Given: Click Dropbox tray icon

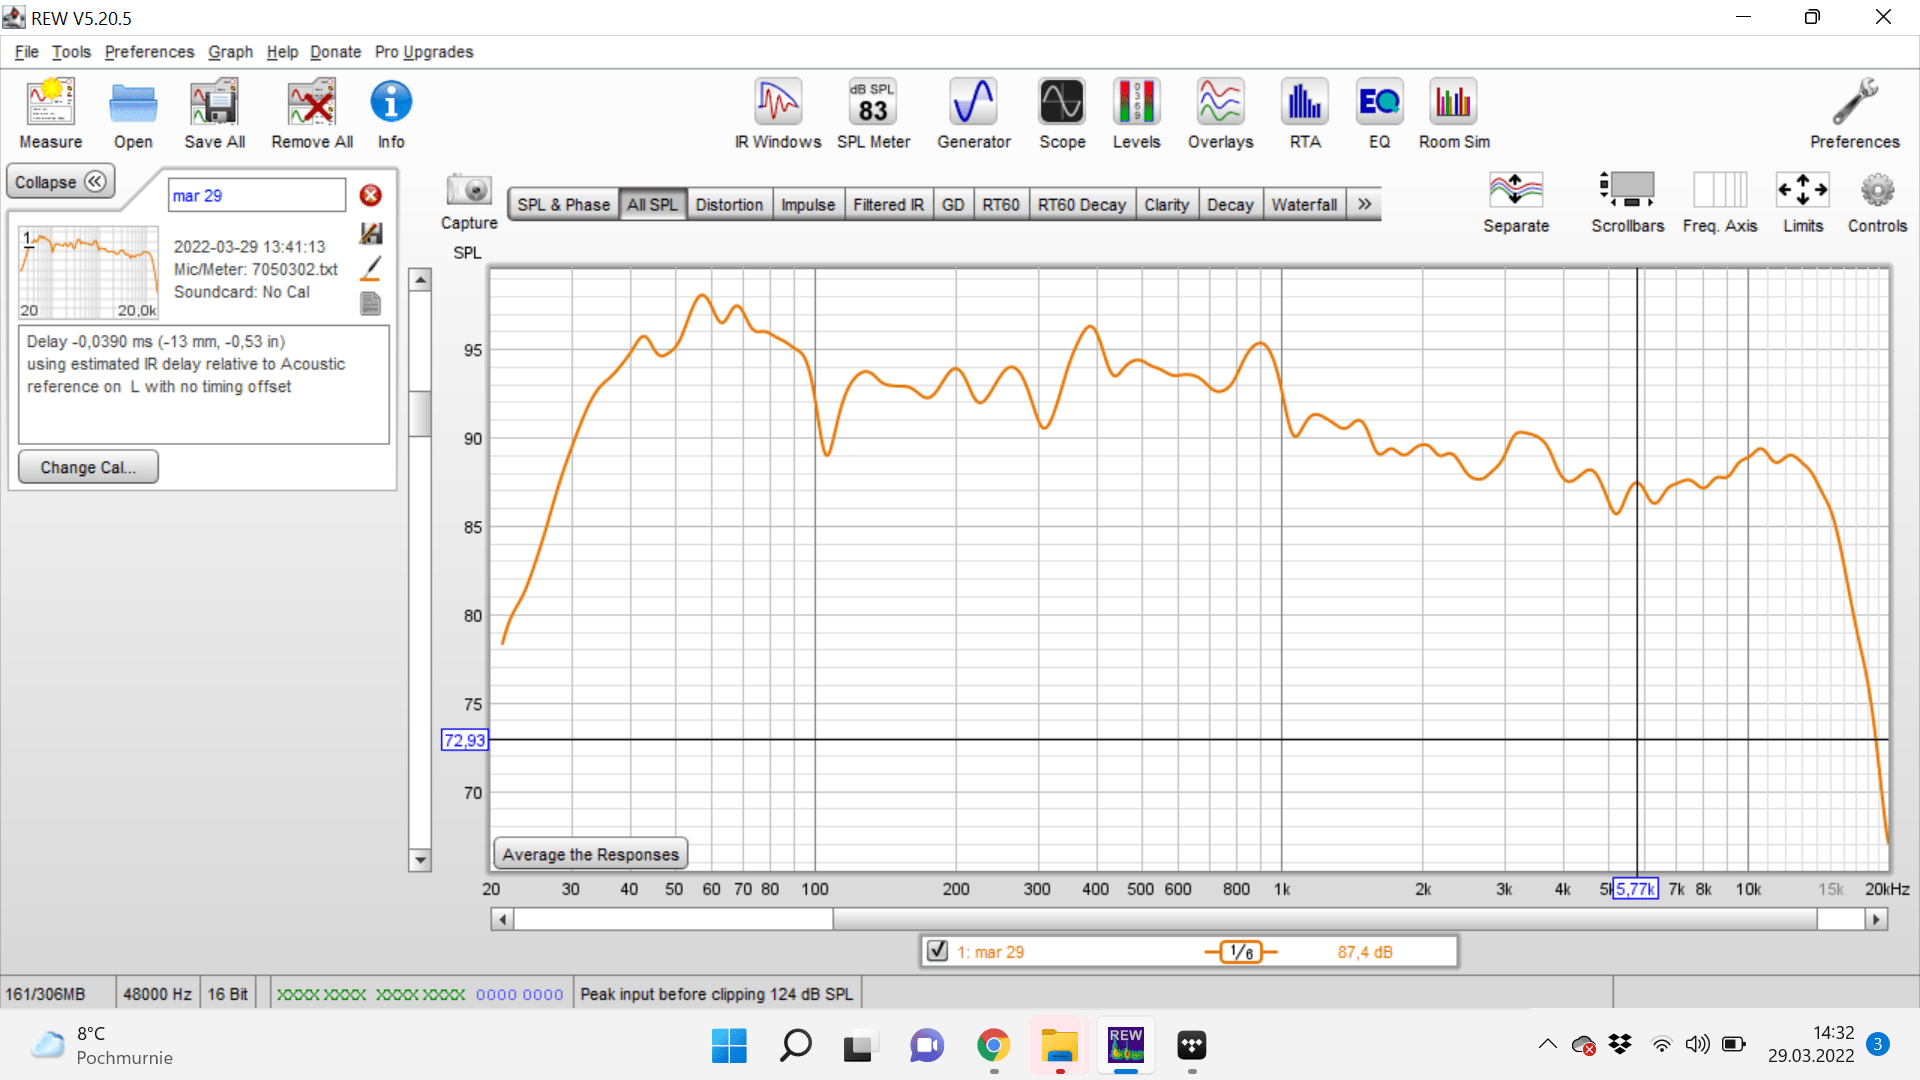Looking at the screenshot, I should (x=1620, y=1044).
